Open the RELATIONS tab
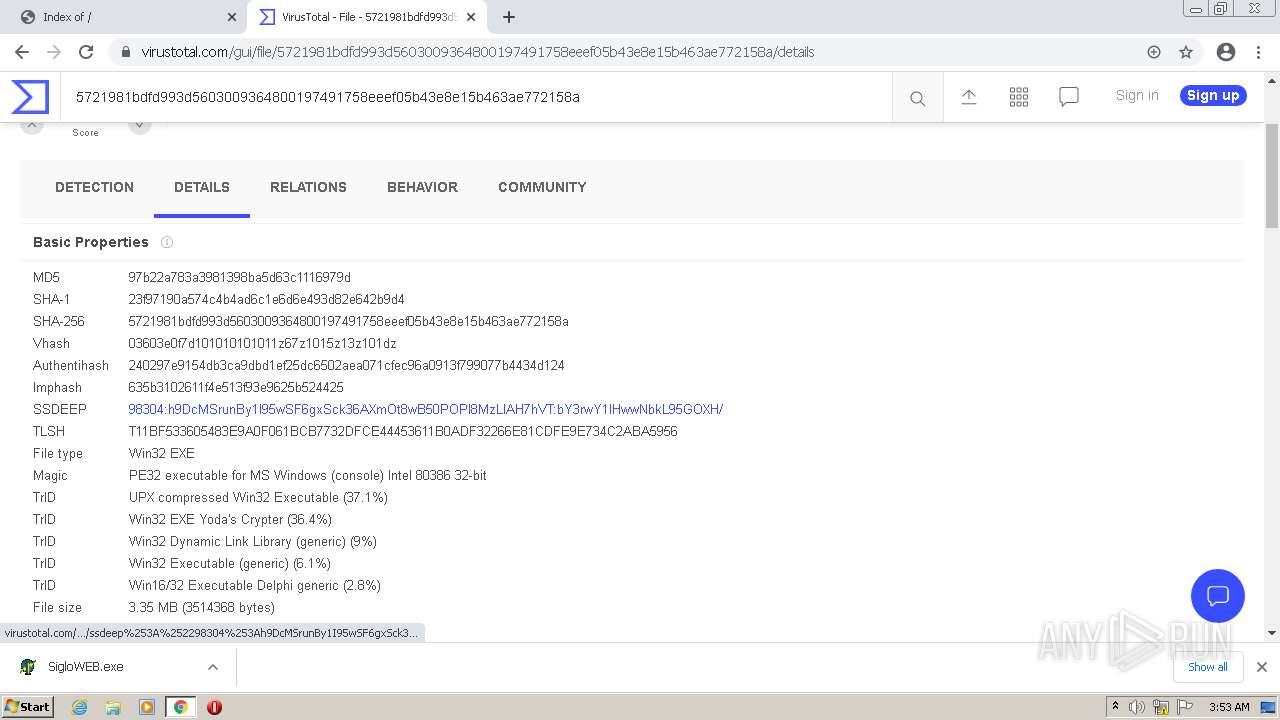The width and height of the screenshot is (1280, 720). pos(308,187)
